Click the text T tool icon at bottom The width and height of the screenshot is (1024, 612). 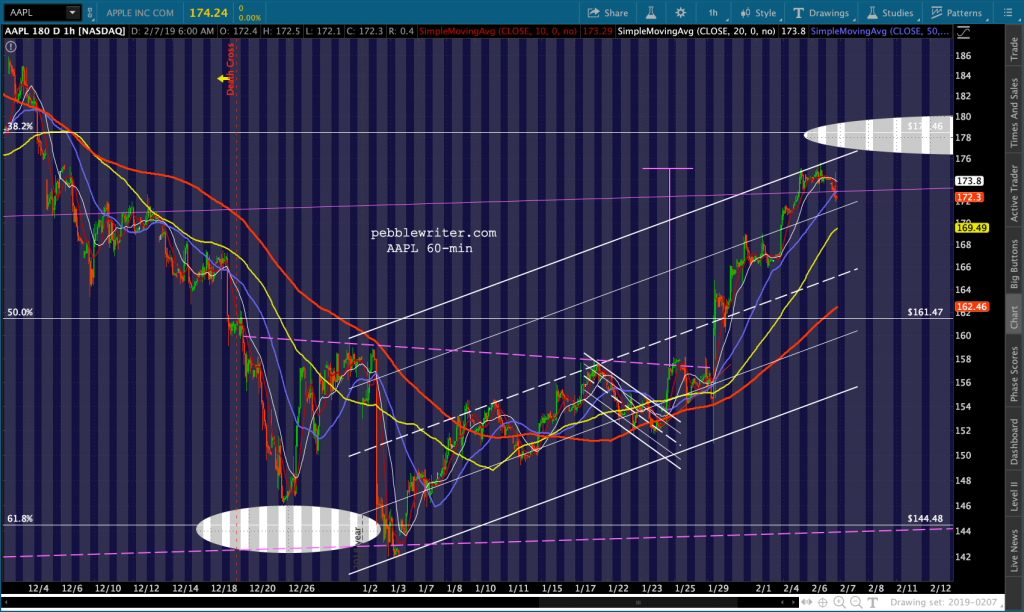(872, 602)
